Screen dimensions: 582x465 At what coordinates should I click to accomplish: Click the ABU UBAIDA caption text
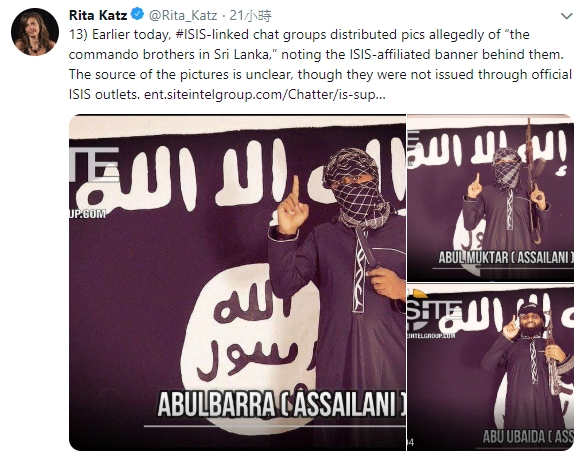click(x=528, y=437)
